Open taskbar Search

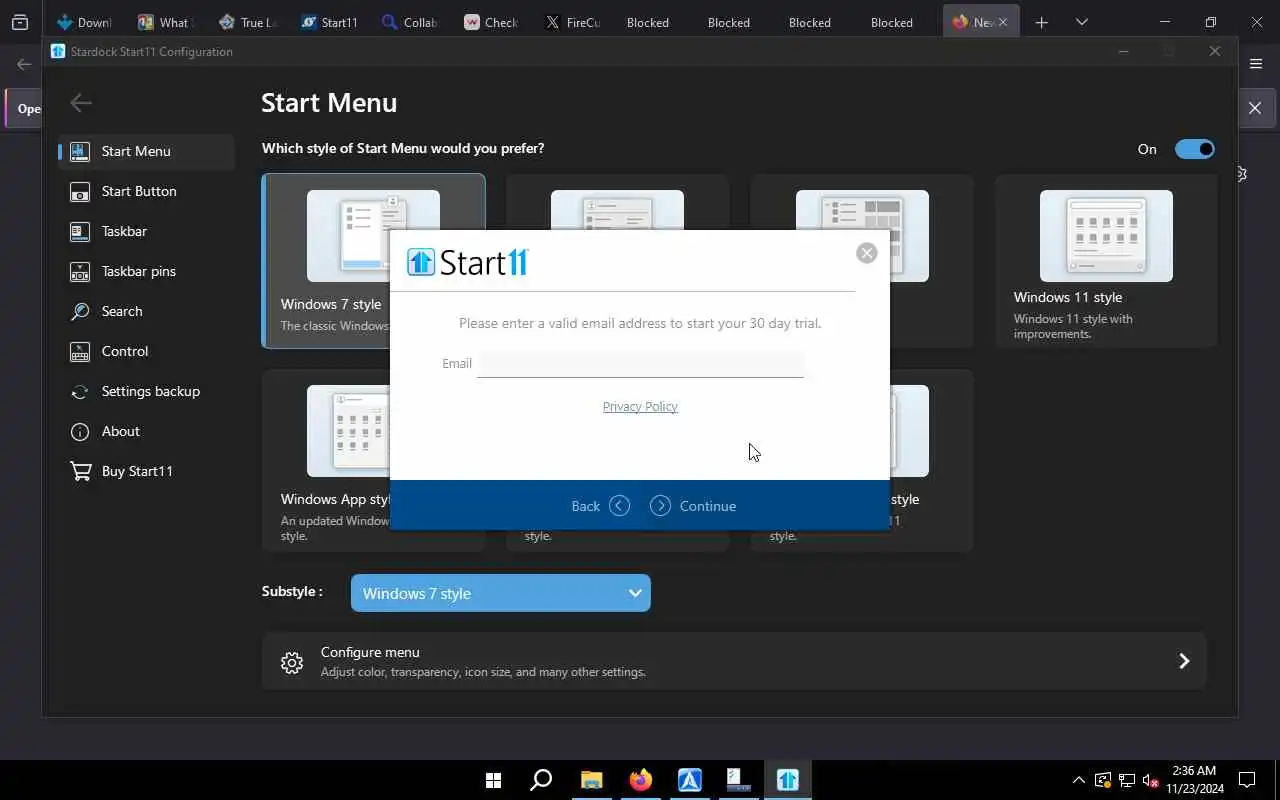tap(541, 780)
